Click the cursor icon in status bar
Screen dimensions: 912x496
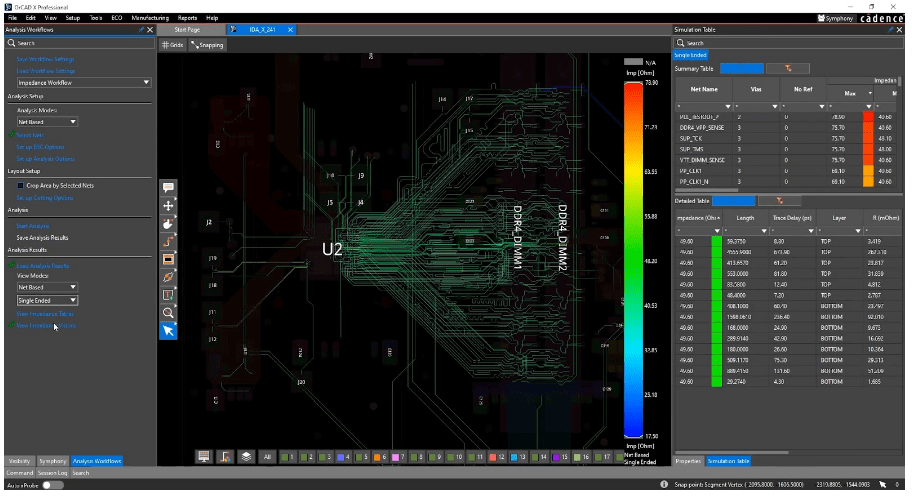click(883, 484)
